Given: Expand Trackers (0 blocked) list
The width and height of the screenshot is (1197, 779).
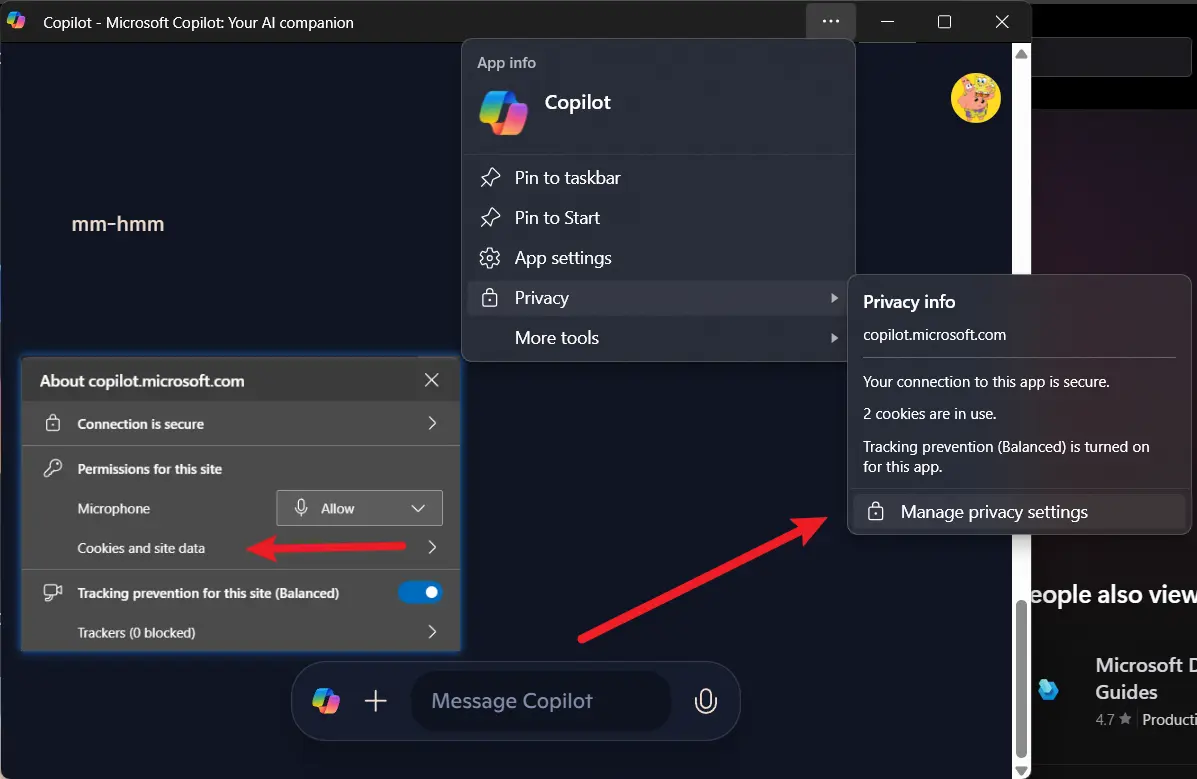Looking at the screenshot, I should coord(240,632).
